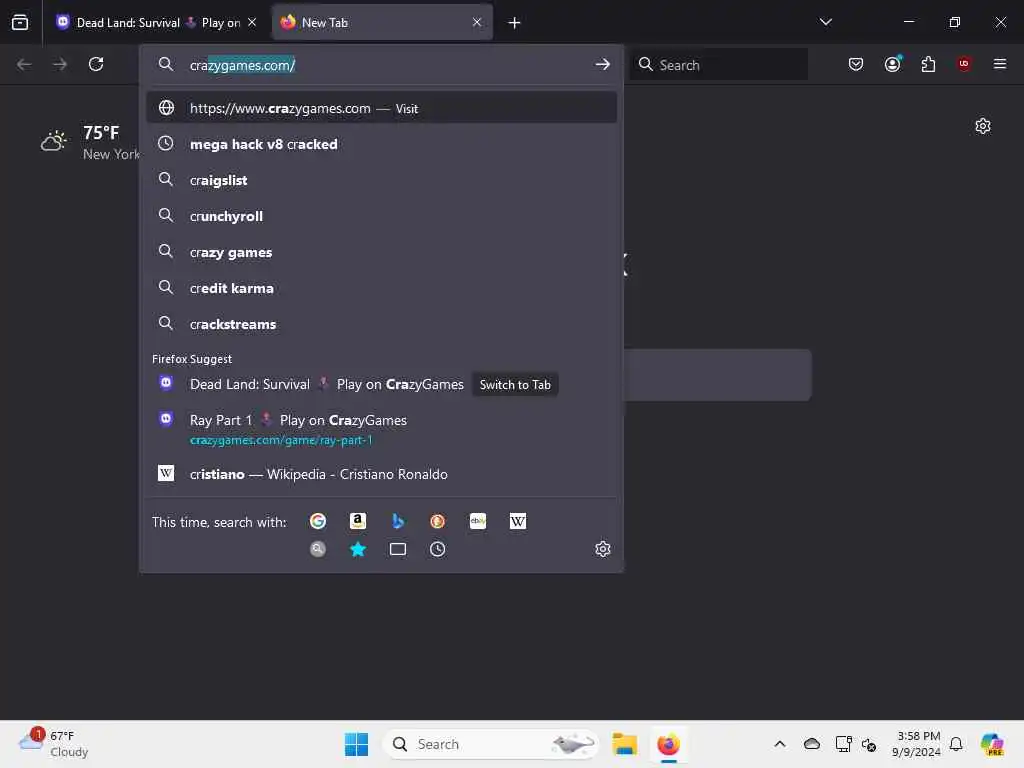Screen dimensions: 1024x768
Task: Expand the list all tabs chevron
Action: [825, 22]
